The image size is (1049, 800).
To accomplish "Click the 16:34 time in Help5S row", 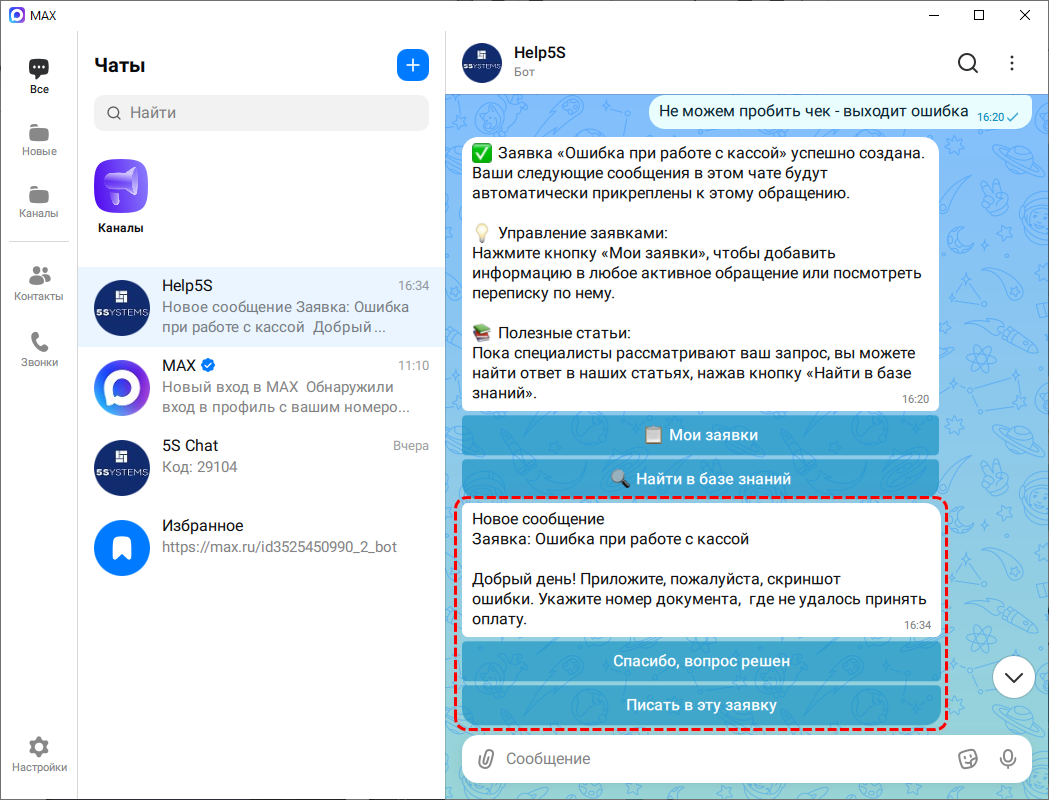I will [x=413, y=286].
